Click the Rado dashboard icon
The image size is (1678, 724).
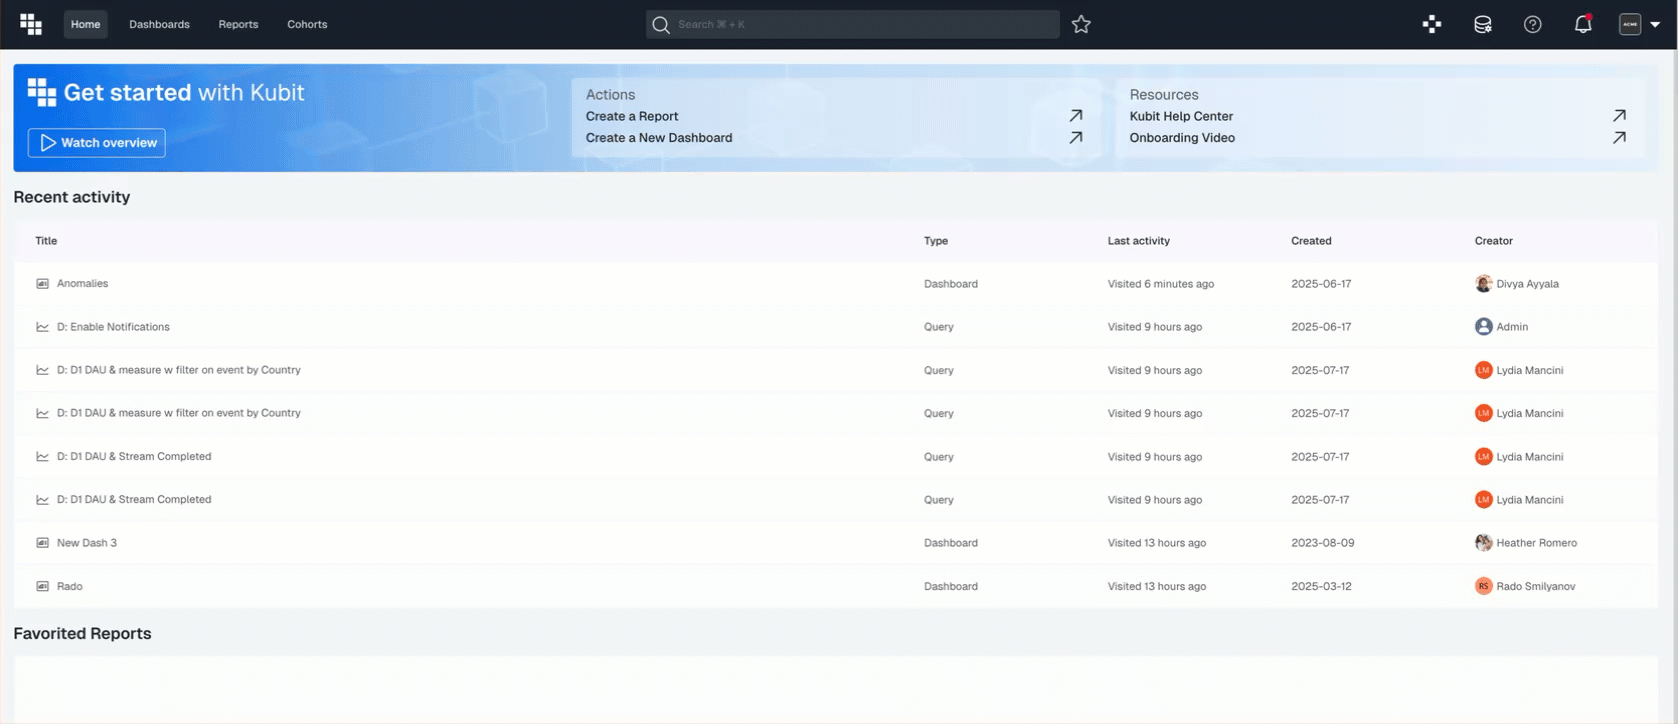(42, 586)
